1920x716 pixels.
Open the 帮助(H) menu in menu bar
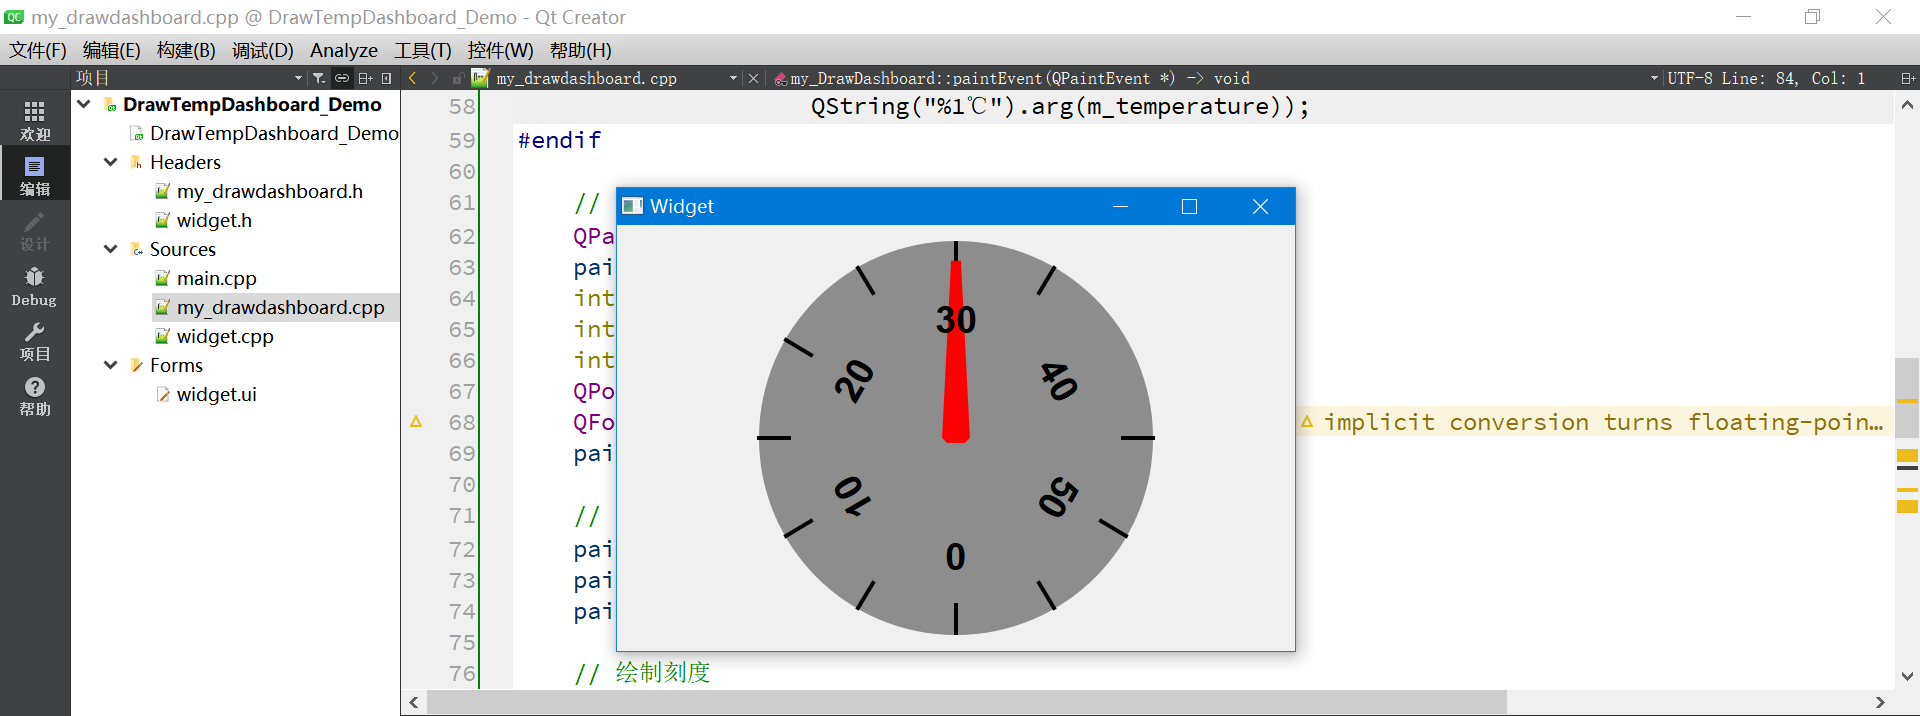[580, 50]
